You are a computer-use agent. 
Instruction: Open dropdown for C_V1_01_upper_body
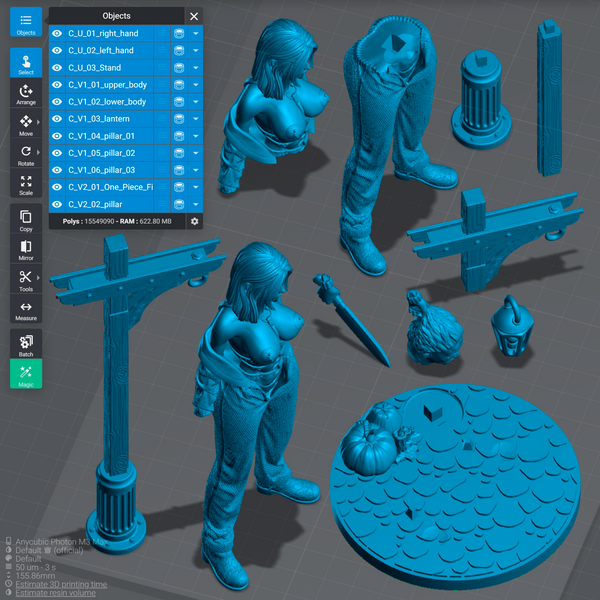[196, 85]
